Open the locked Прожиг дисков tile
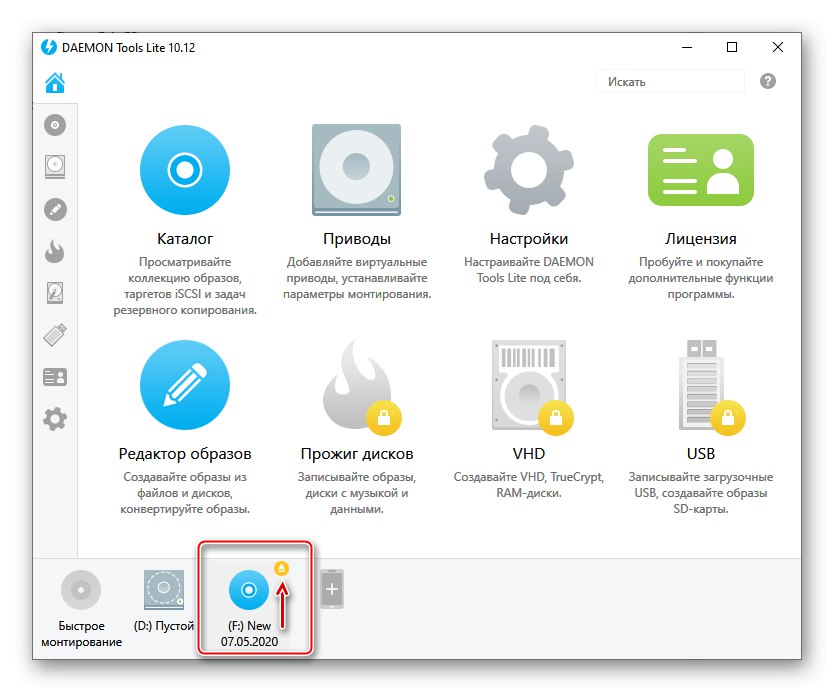The height and width of the screenshot is (692, 834). click(x=360, y=386)
